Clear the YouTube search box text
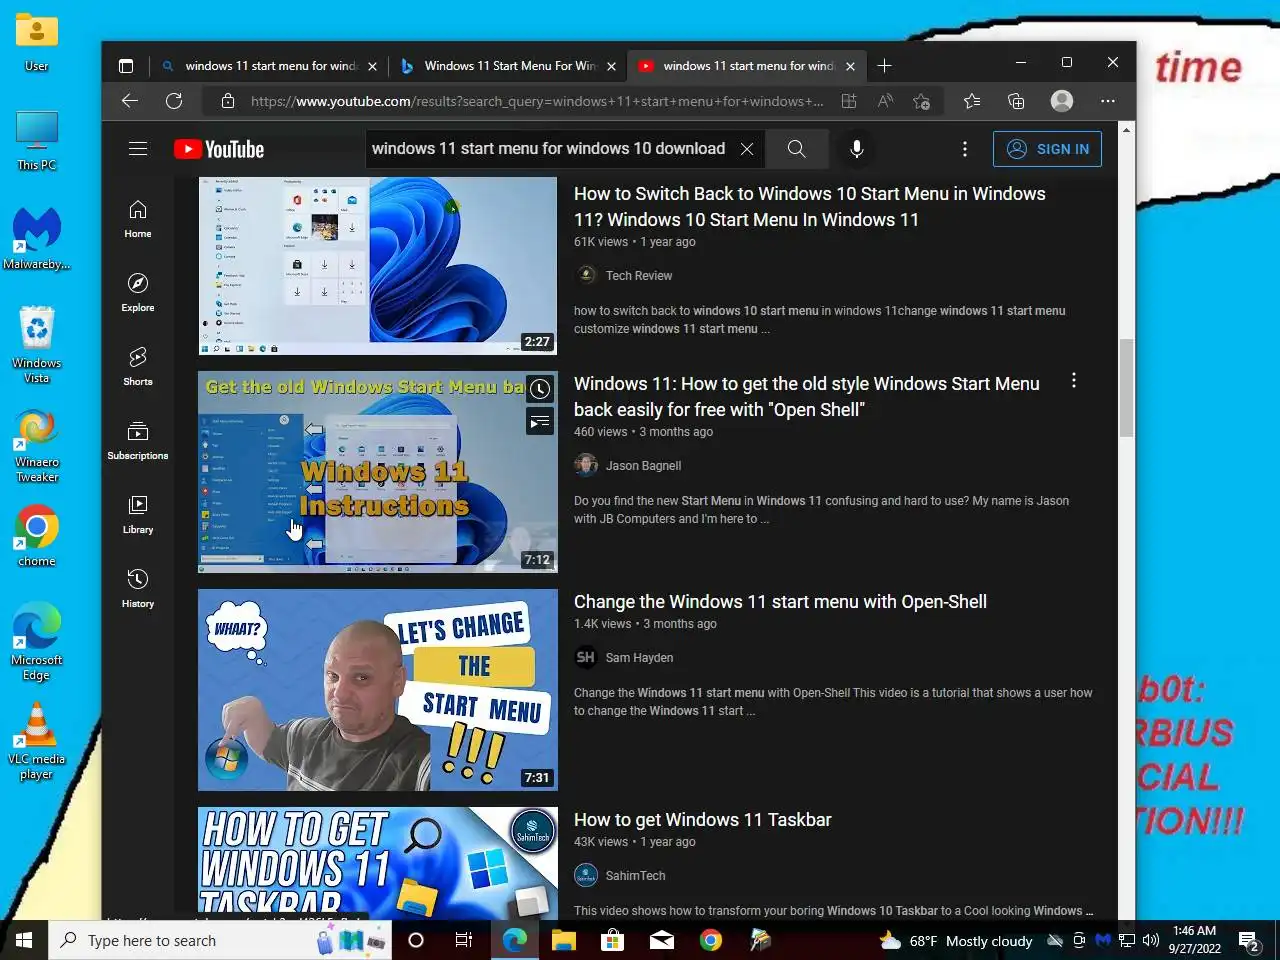Screen dimensions: 1280x960 click(x=747, y=149)
